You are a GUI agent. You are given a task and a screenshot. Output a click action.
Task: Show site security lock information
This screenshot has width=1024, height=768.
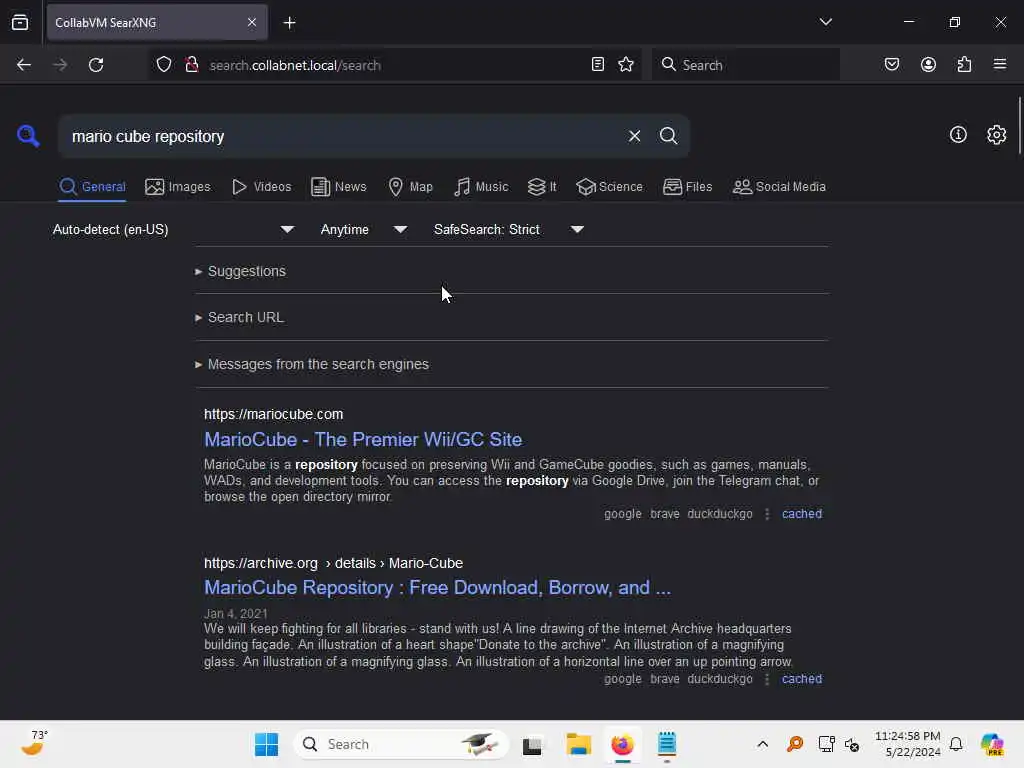[191, 65]
